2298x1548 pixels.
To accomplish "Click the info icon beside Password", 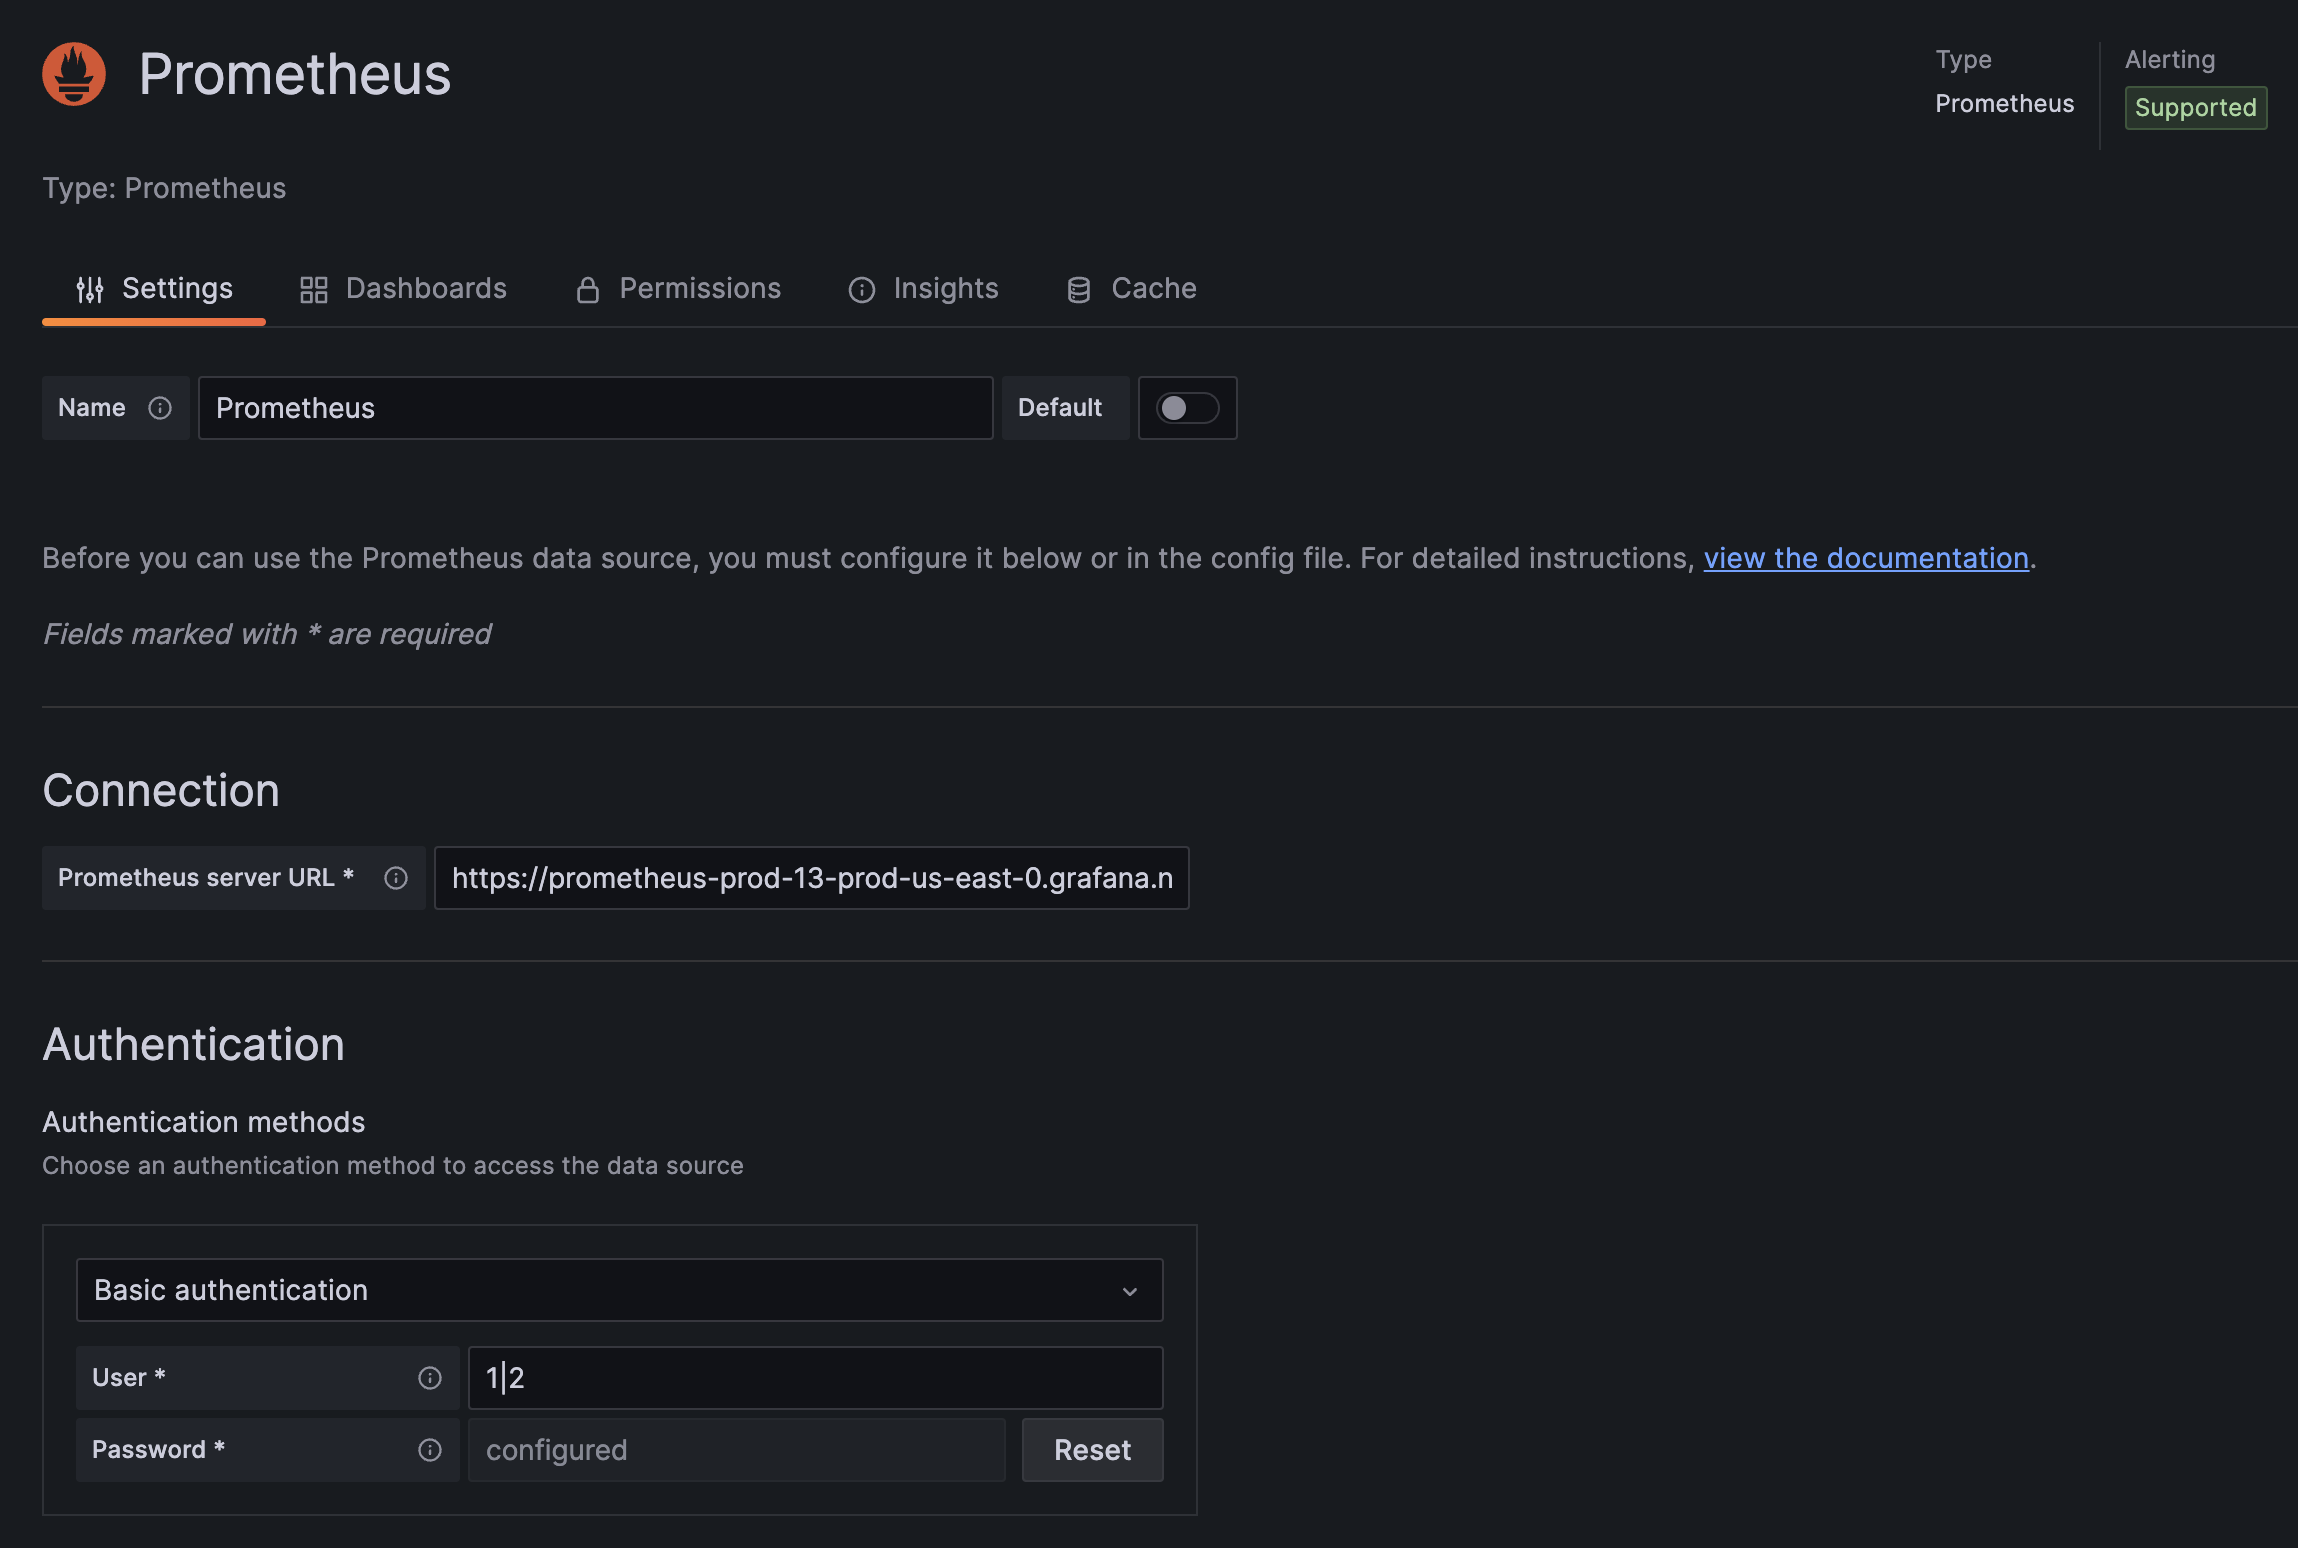I will pyautogui.click(x=429, y=1449).
